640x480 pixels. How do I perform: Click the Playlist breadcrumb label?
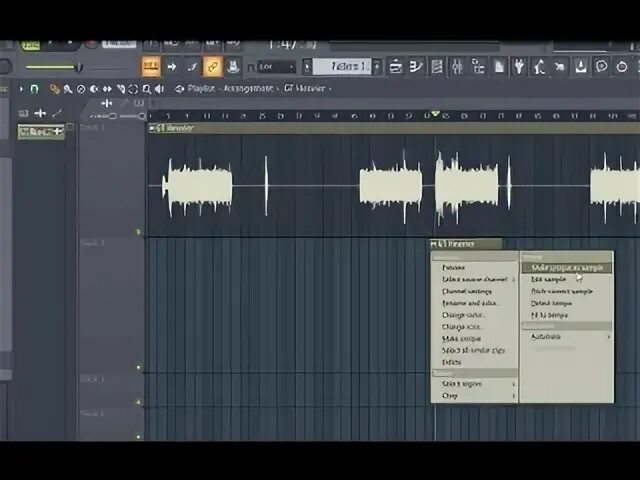pyautogui.click(x=201, y=89)
